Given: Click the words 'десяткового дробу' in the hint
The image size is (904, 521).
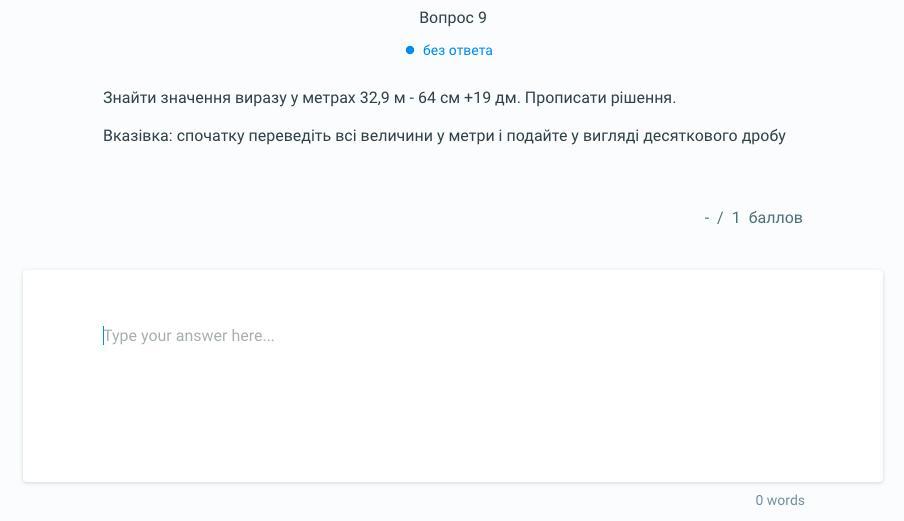Looking at the screenshot, I should tap(714, 136).
